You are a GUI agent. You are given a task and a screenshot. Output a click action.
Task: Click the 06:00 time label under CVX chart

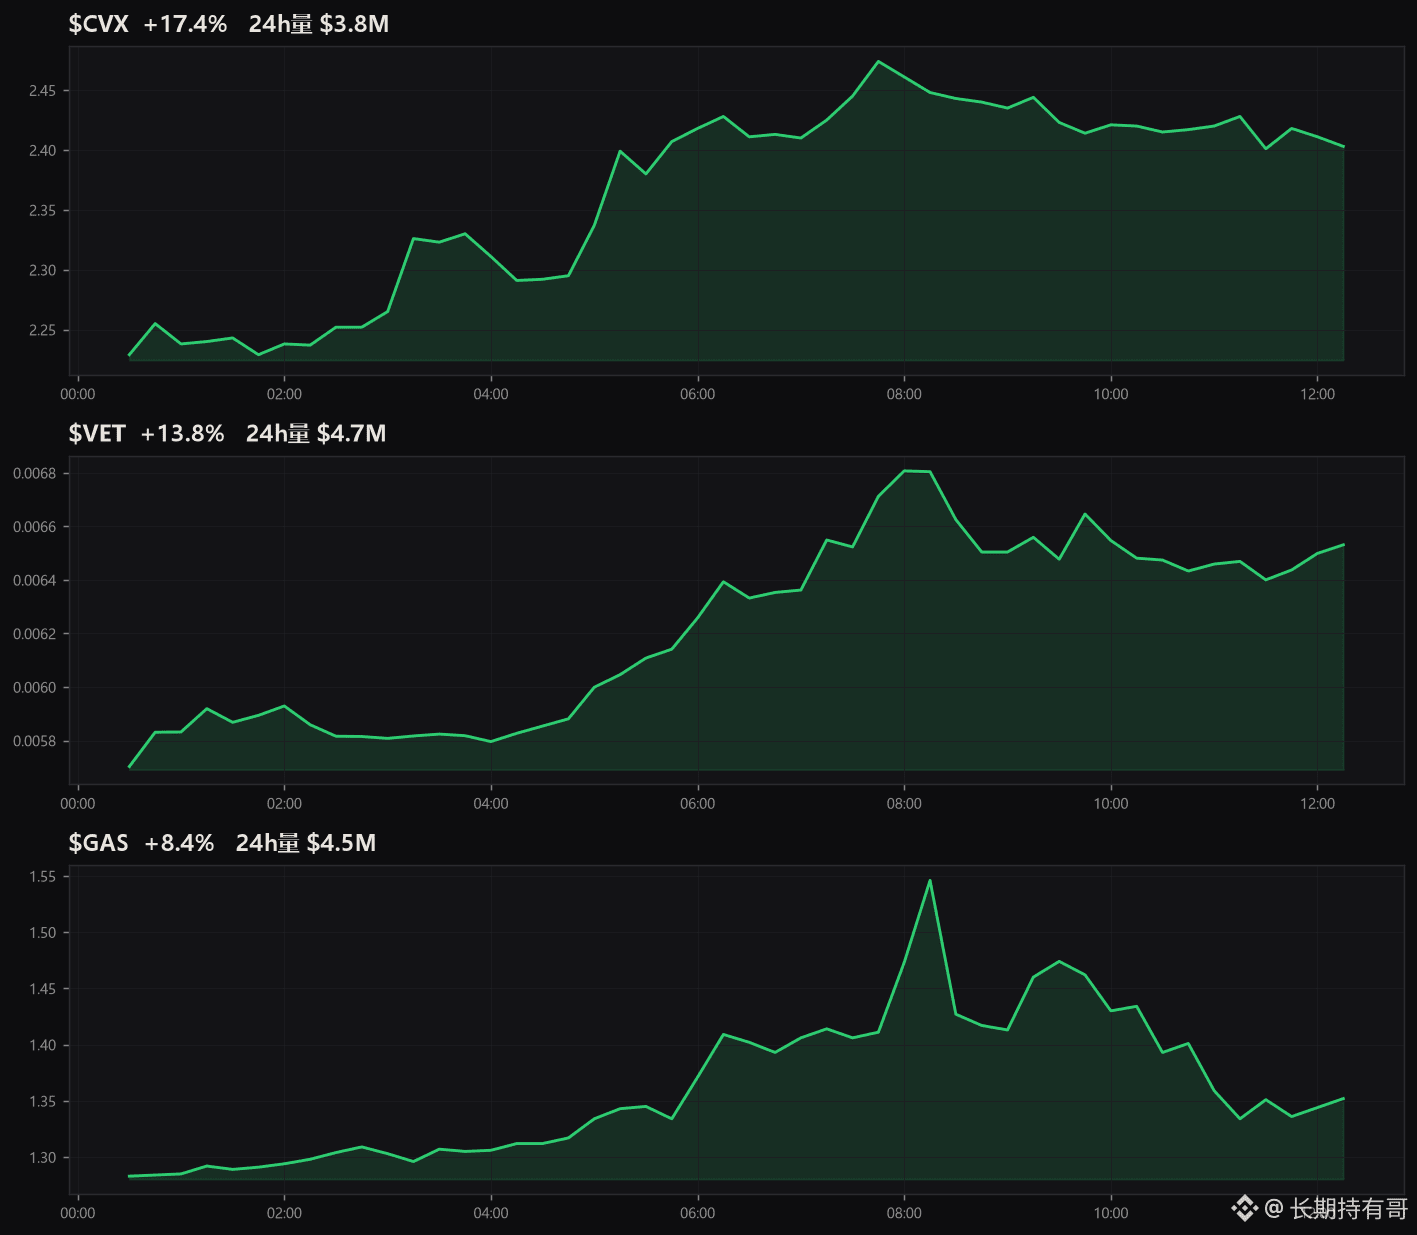coord(698,394)
